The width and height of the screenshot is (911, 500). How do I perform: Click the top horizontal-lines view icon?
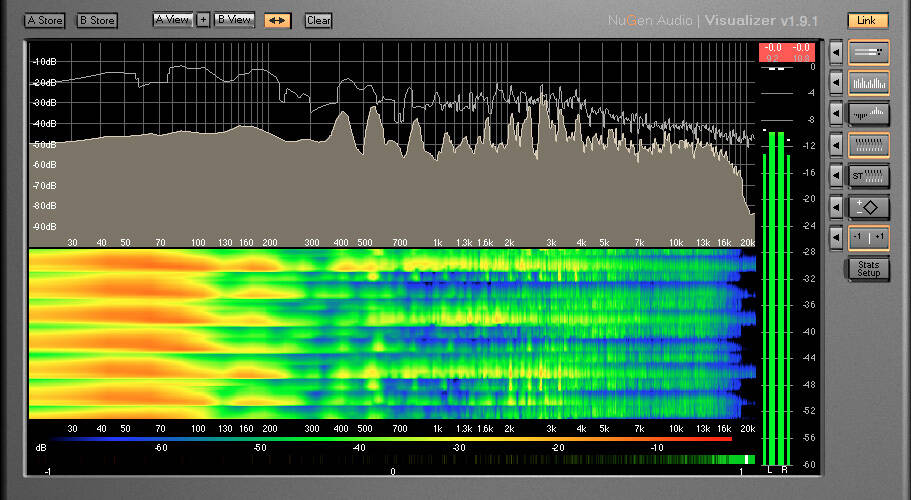coord(867,51)
